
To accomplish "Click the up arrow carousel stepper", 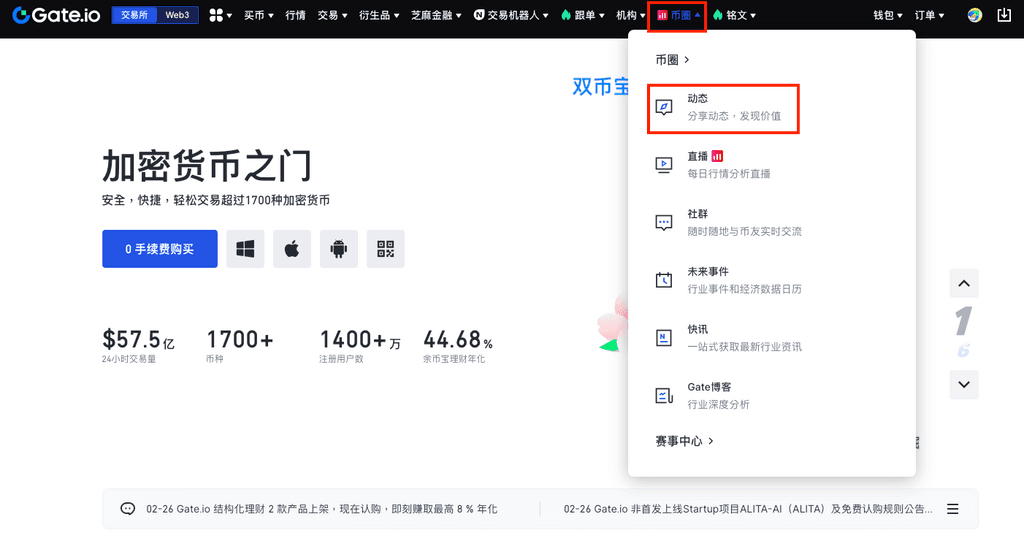I will pos(963,283).
